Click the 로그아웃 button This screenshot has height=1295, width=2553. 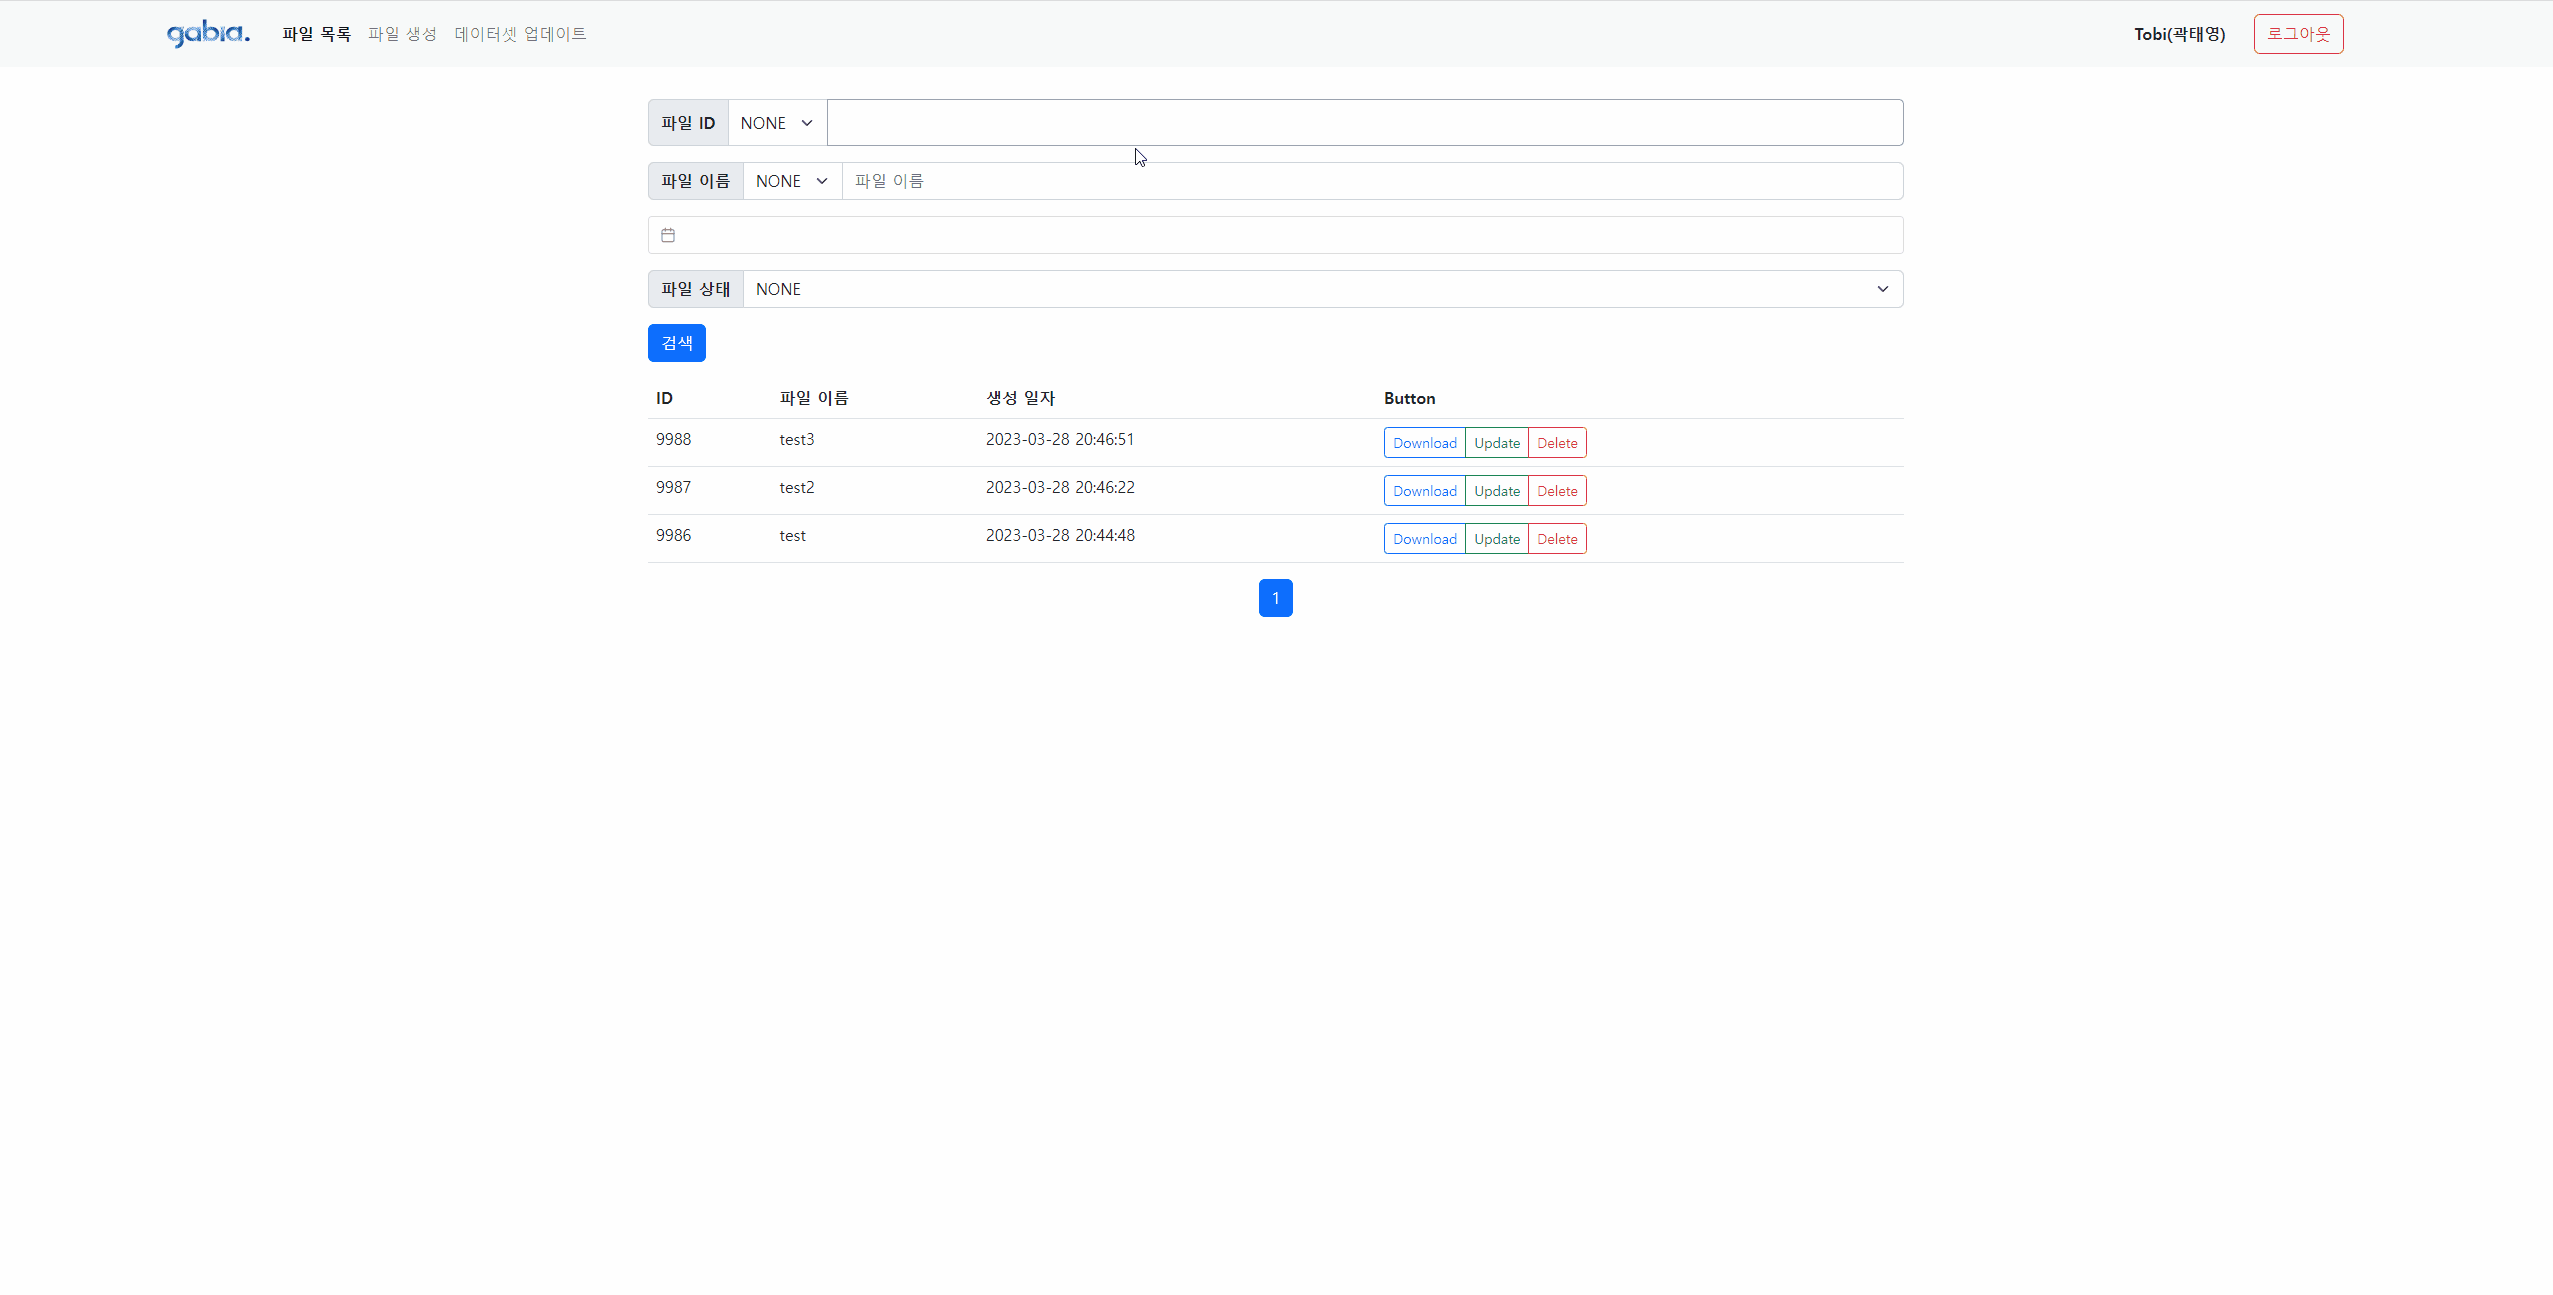coord(2298,34)
